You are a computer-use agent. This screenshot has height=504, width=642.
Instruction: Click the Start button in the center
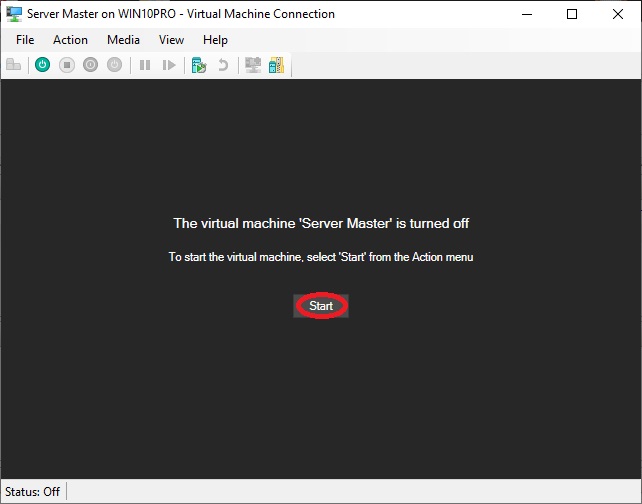pos(321,306)
